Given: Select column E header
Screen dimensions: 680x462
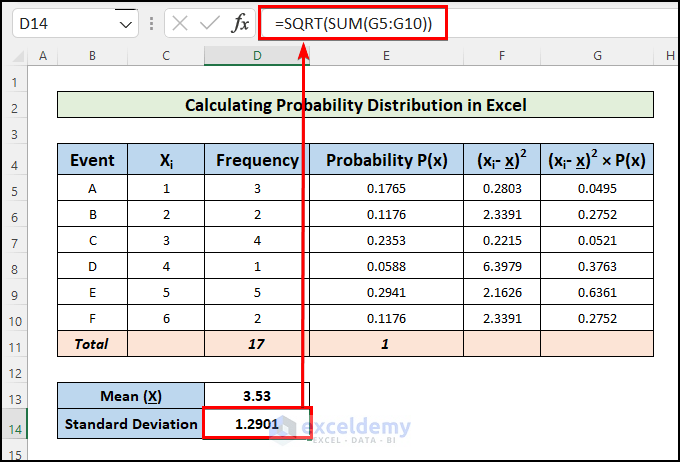Looking at the screenshot, I should [x=386, y=56].
